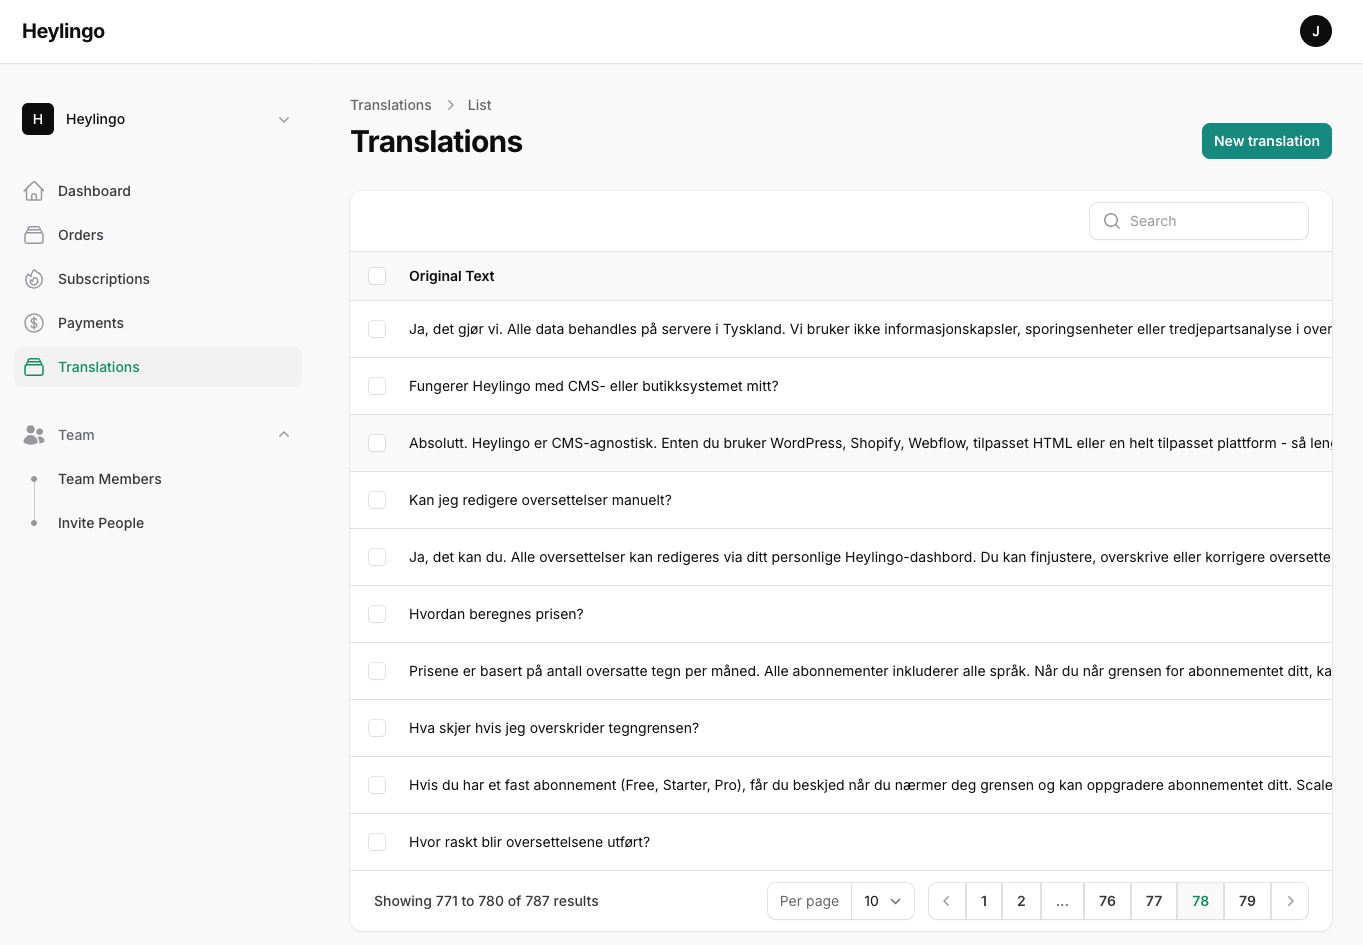Check the 'Absolutt. Heylingo er CMS-agnostisk' row
This screenshot has width=1363, height=945.
377,443
